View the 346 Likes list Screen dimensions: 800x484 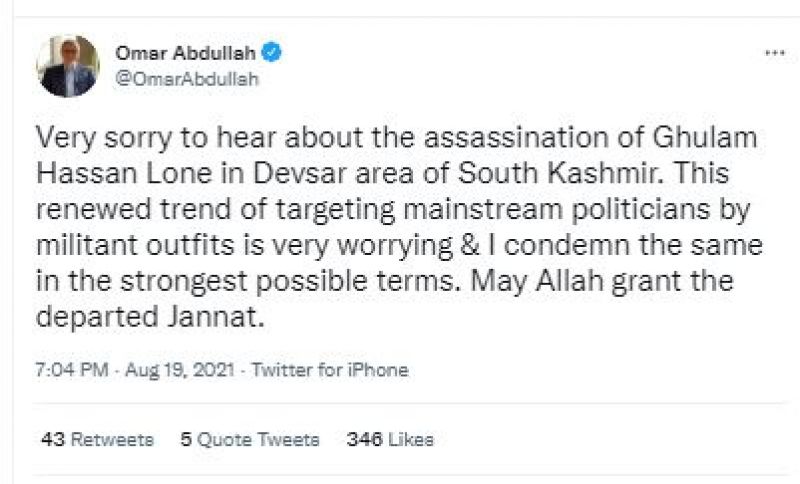[x=389, y=439]
